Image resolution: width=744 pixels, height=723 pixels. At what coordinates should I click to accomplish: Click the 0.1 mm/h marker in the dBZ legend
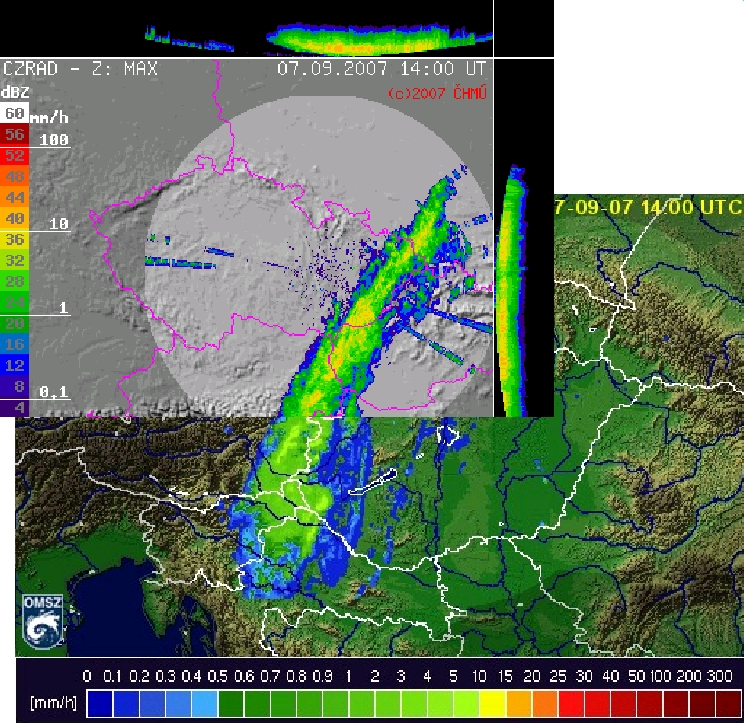click(54, 391)
